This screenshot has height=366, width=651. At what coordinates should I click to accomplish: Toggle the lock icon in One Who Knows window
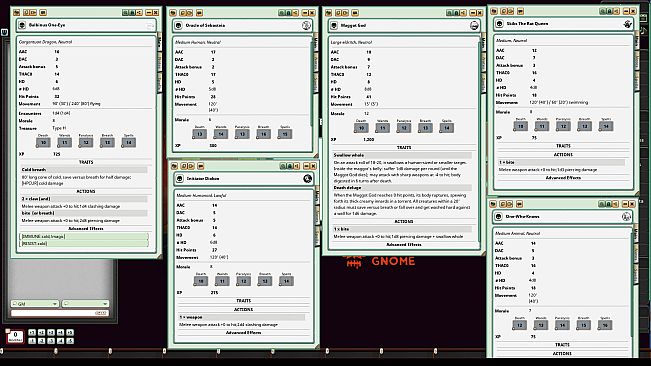609,204
